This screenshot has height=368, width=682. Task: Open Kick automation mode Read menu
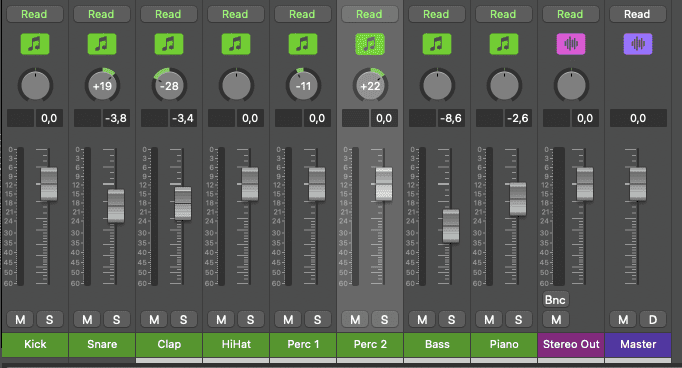point(35,14)
